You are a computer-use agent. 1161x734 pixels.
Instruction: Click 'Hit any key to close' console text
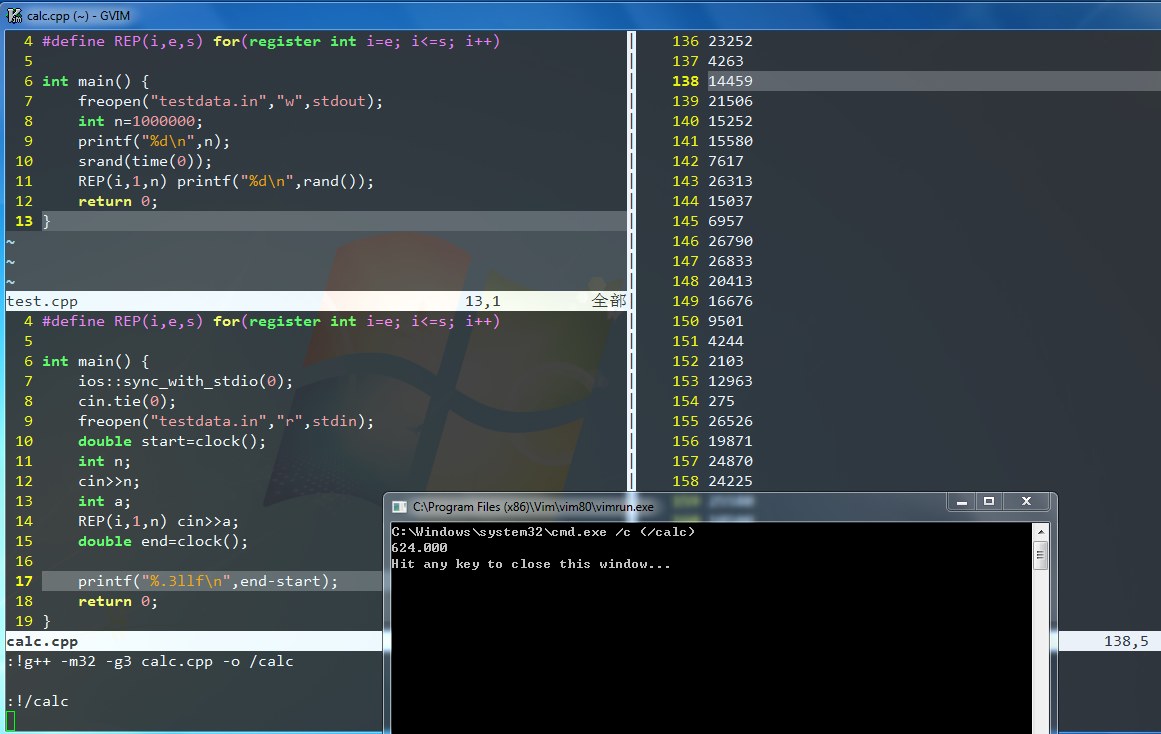tap(531, 564)
